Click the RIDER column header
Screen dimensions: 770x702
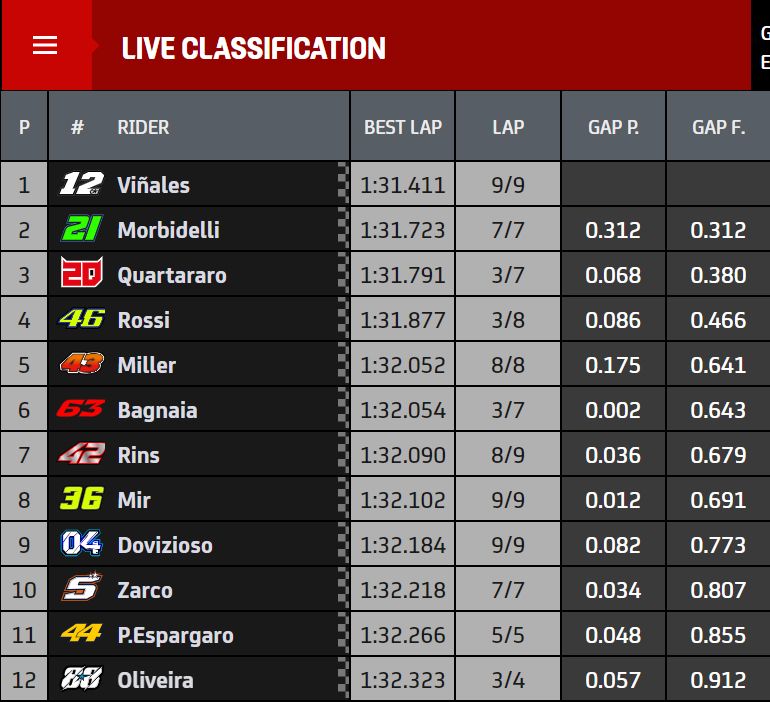pos(143,127)
